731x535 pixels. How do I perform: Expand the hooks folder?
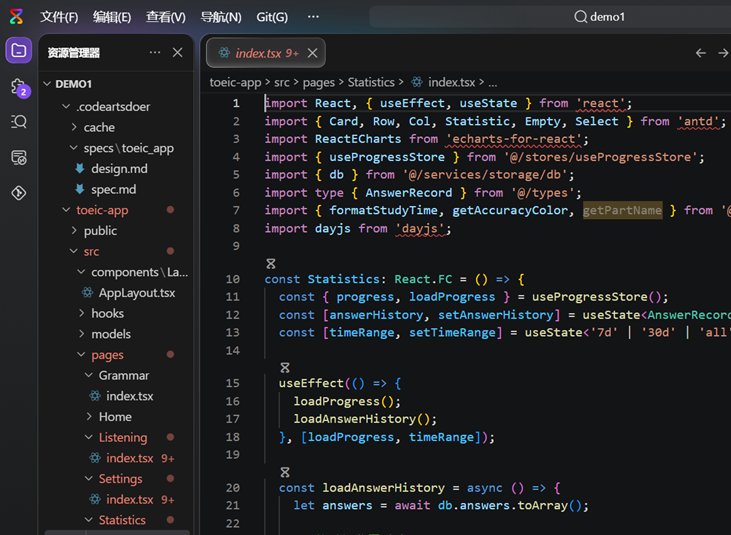tap(107, 313)
